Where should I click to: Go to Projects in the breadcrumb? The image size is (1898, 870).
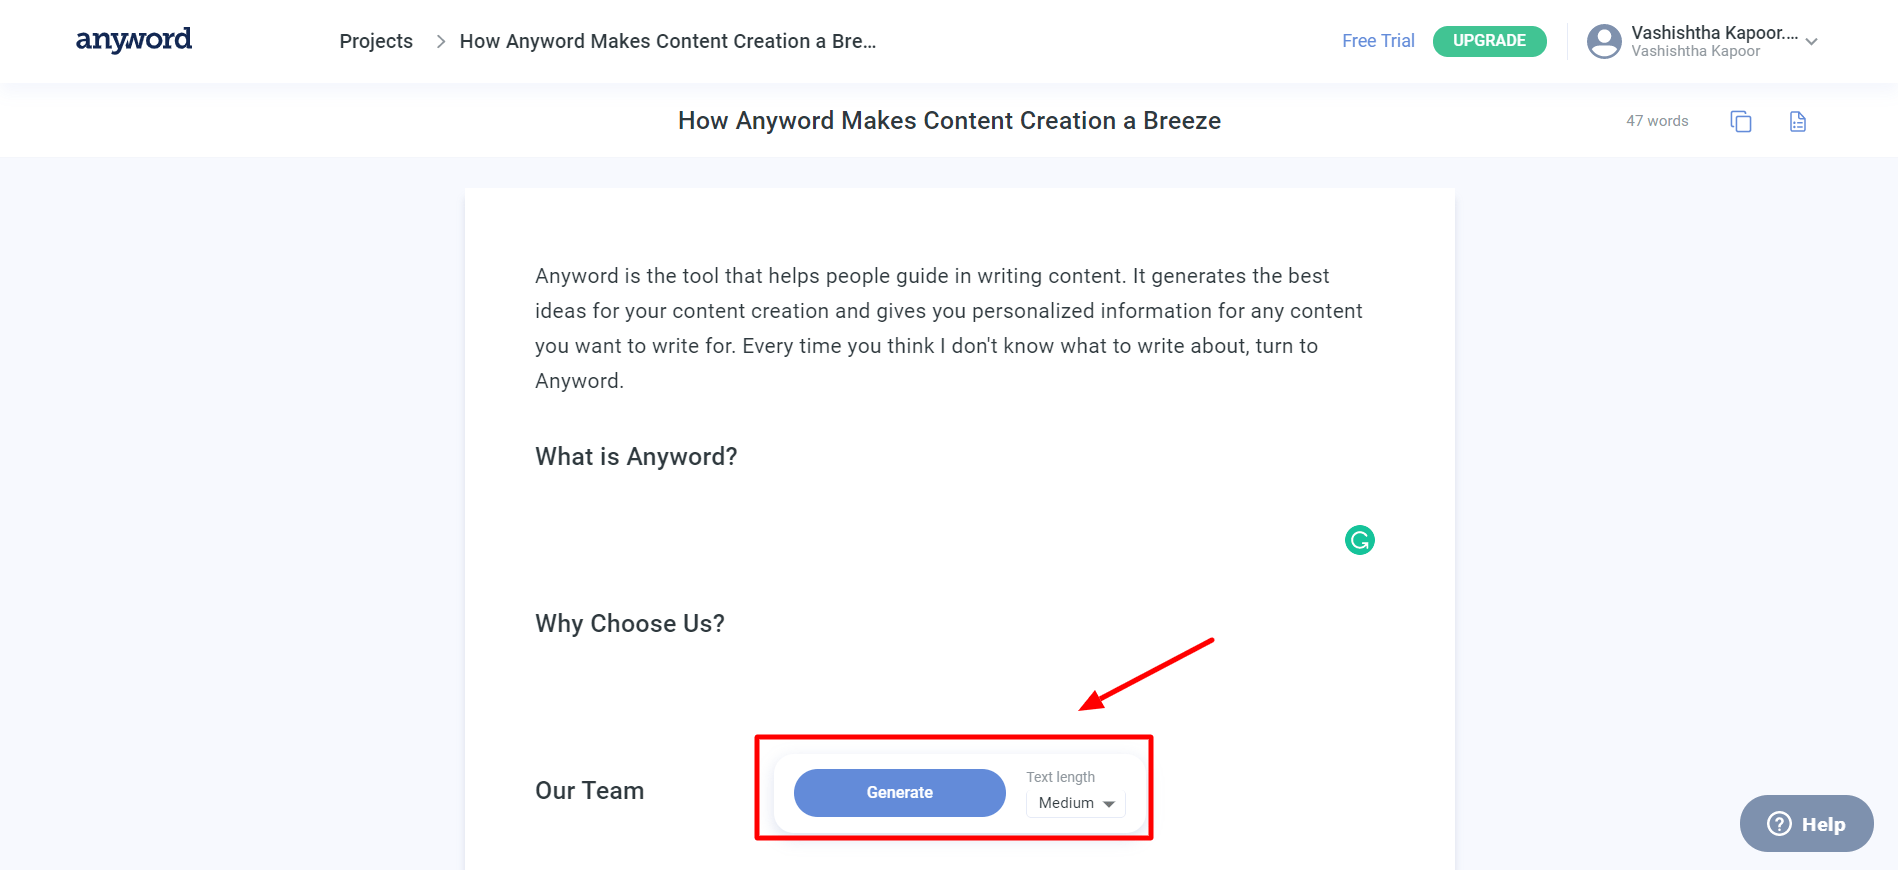click(376, 41)
